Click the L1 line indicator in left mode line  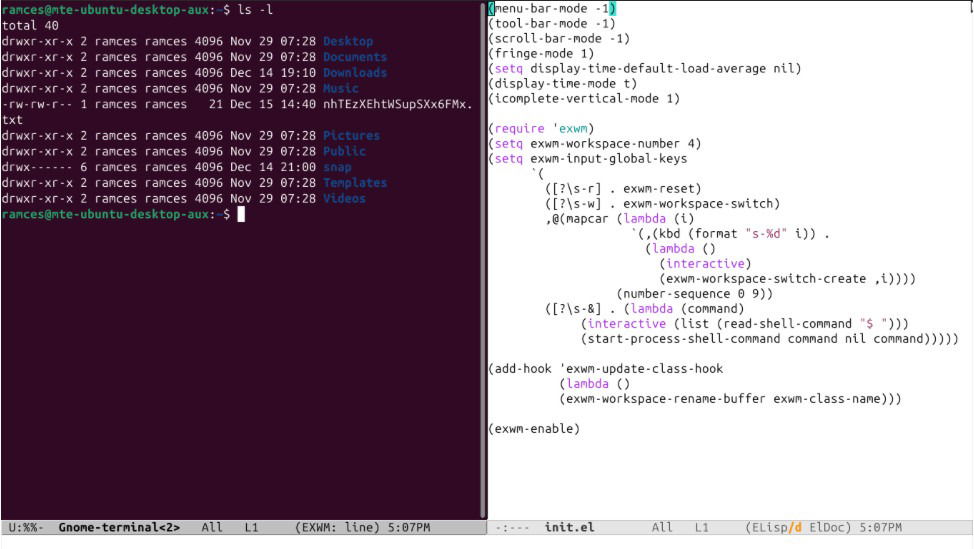pos(251,527)
